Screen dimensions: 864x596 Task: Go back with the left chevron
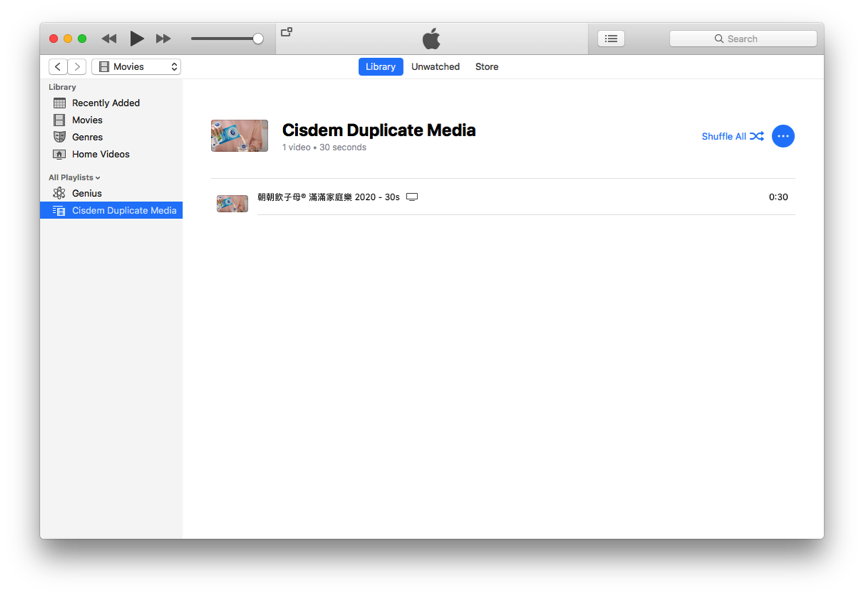pos(58,67)
